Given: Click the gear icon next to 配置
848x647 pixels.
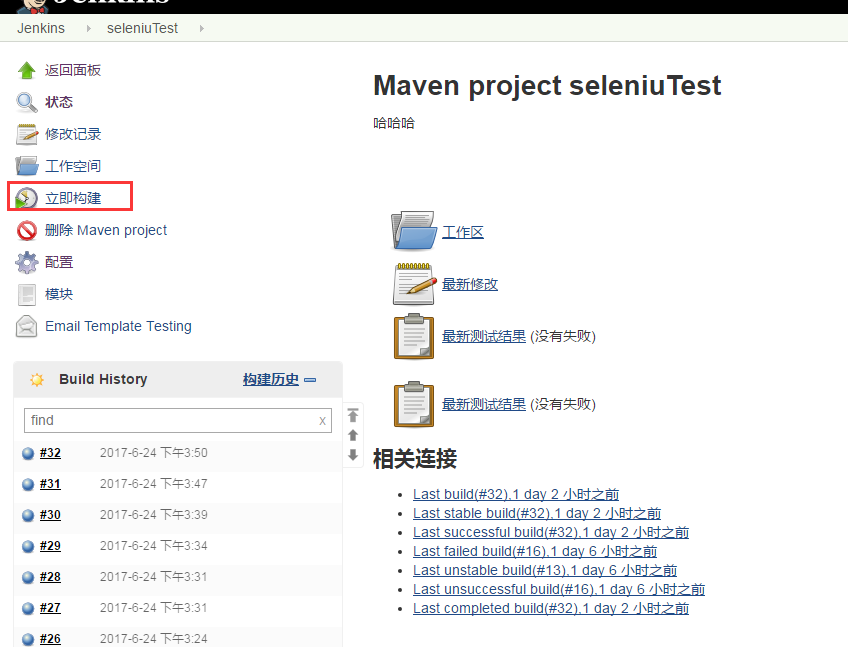Looking at the screenshot, I should pos(26,262).
